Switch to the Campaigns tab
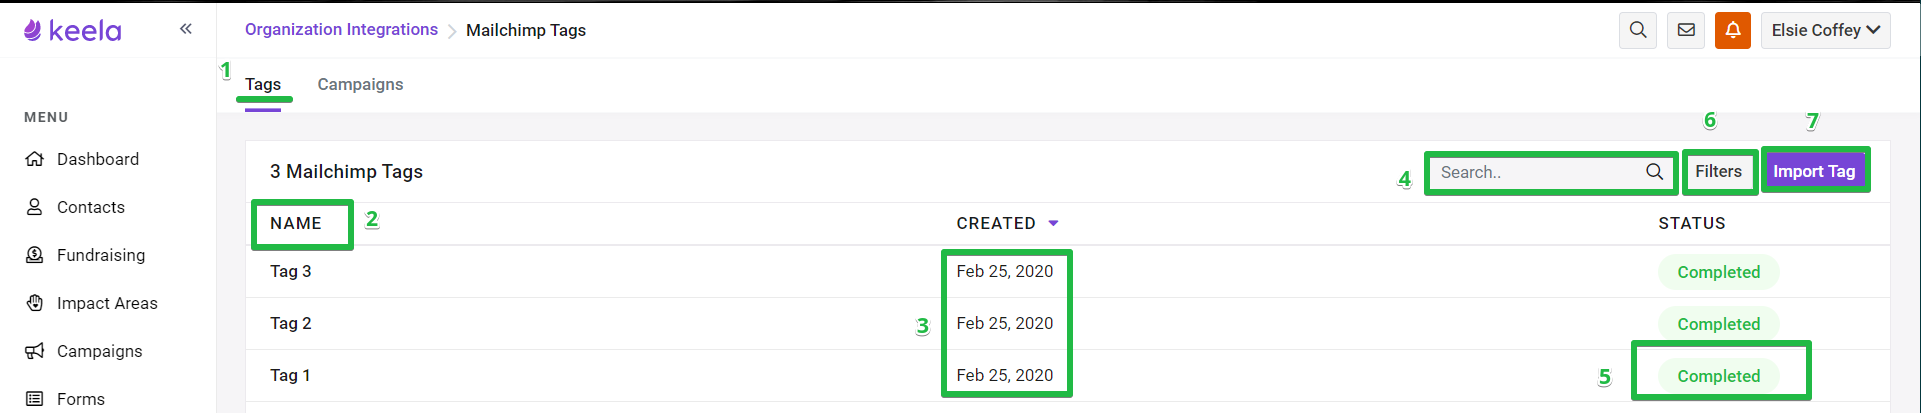This screenshot has height=413, width=1921. click(360, 84)
